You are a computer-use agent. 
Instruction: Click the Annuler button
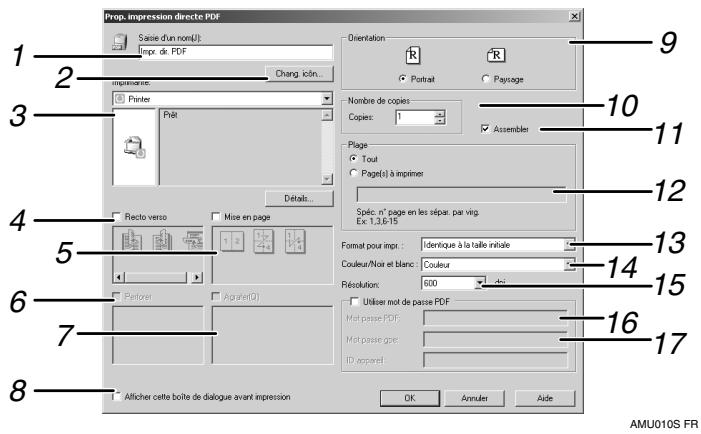pos(474,398)
